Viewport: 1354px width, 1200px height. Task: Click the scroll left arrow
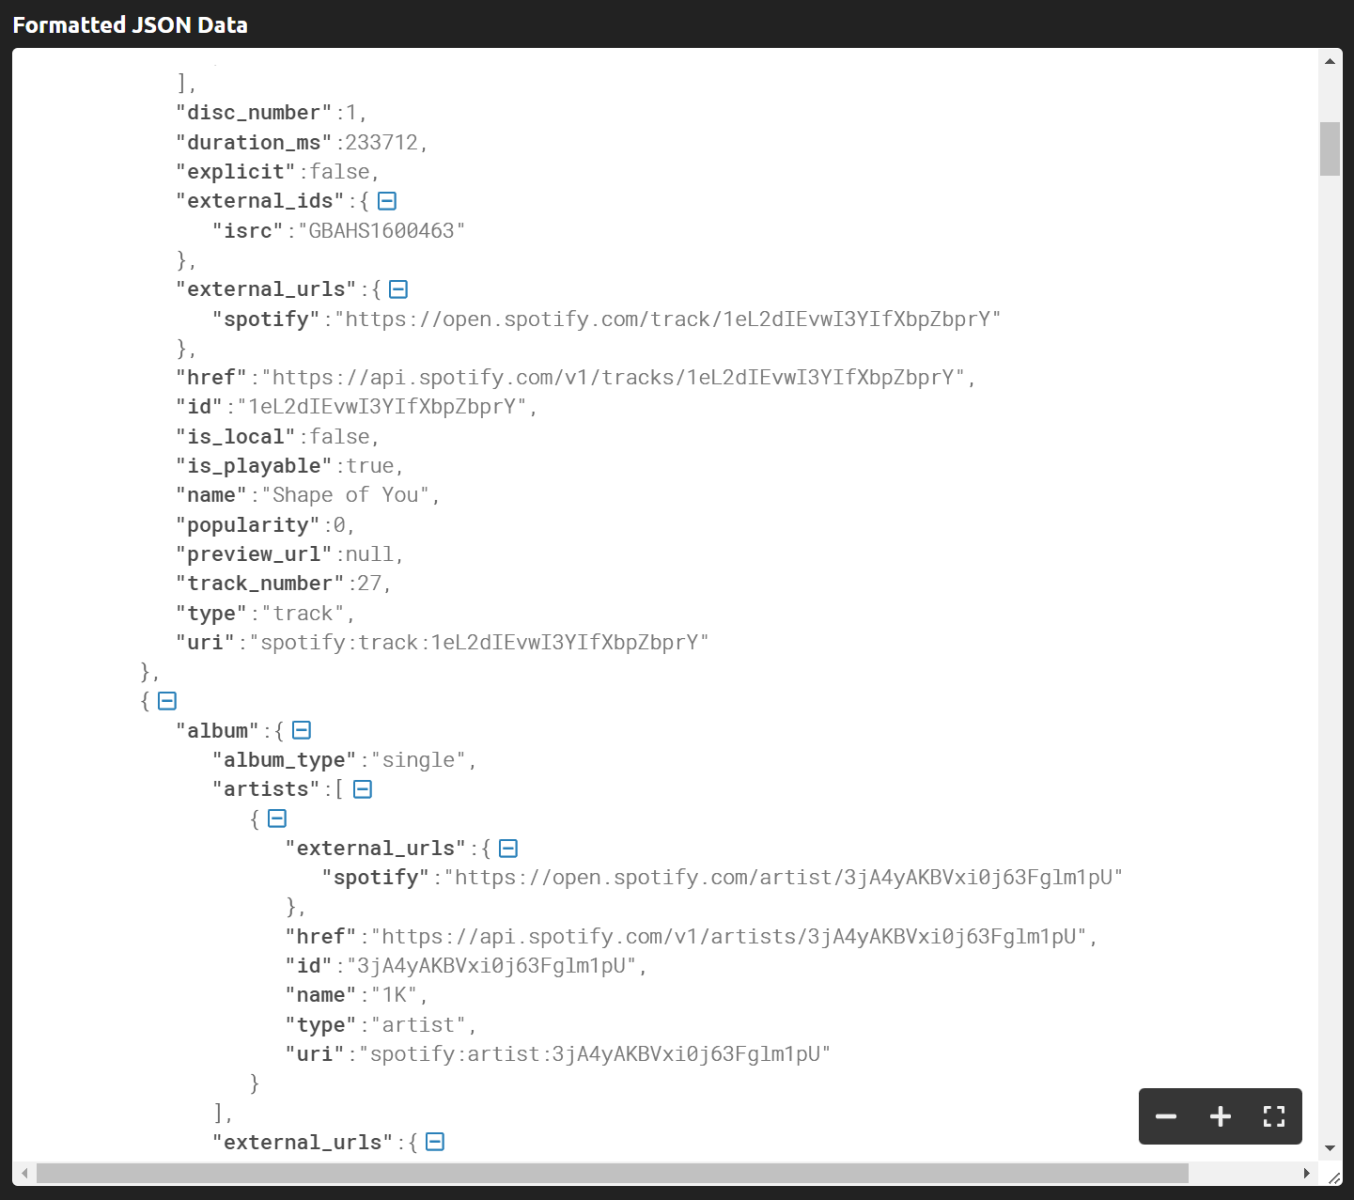click(24, 1173)
